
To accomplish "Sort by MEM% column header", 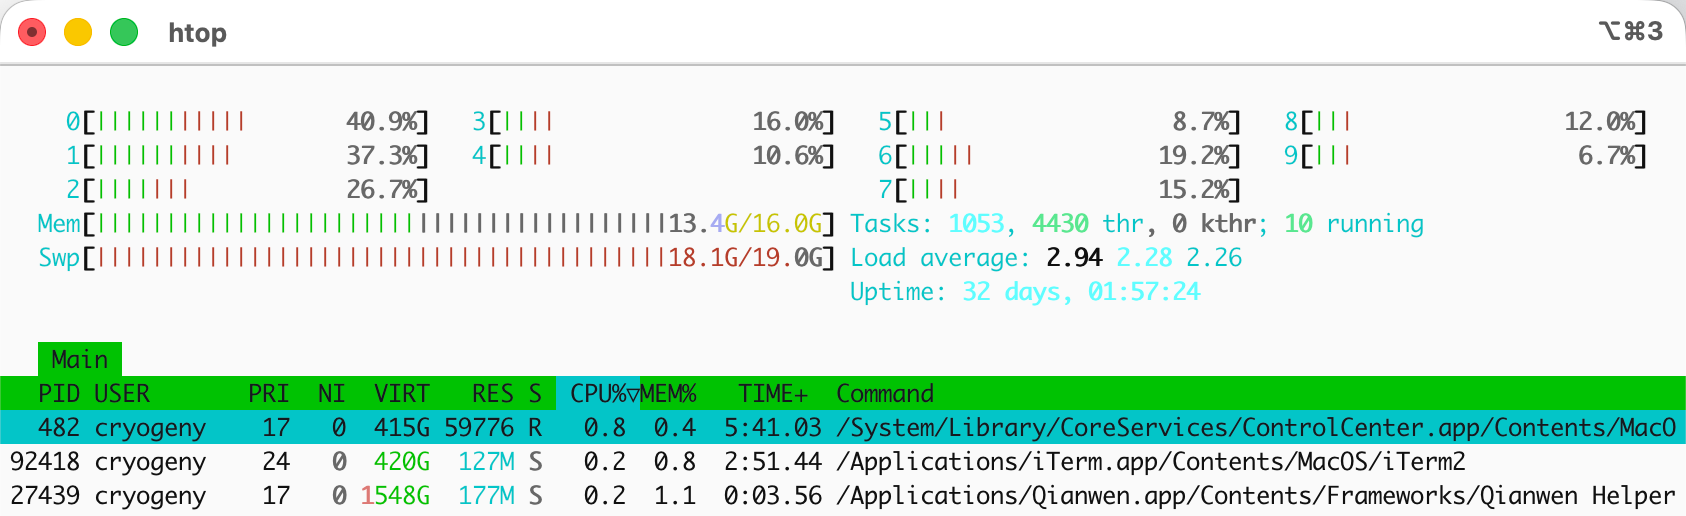I will 668,393.
